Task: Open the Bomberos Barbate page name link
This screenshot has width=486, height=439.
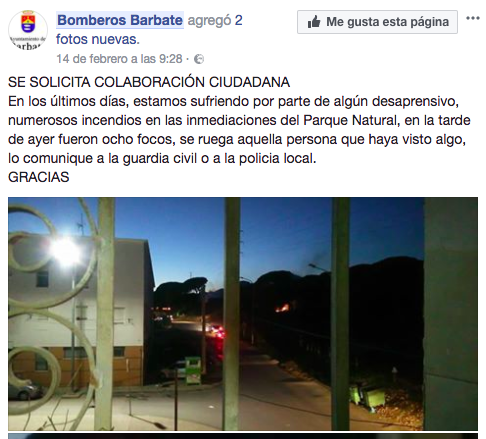Action: (120, 20)
